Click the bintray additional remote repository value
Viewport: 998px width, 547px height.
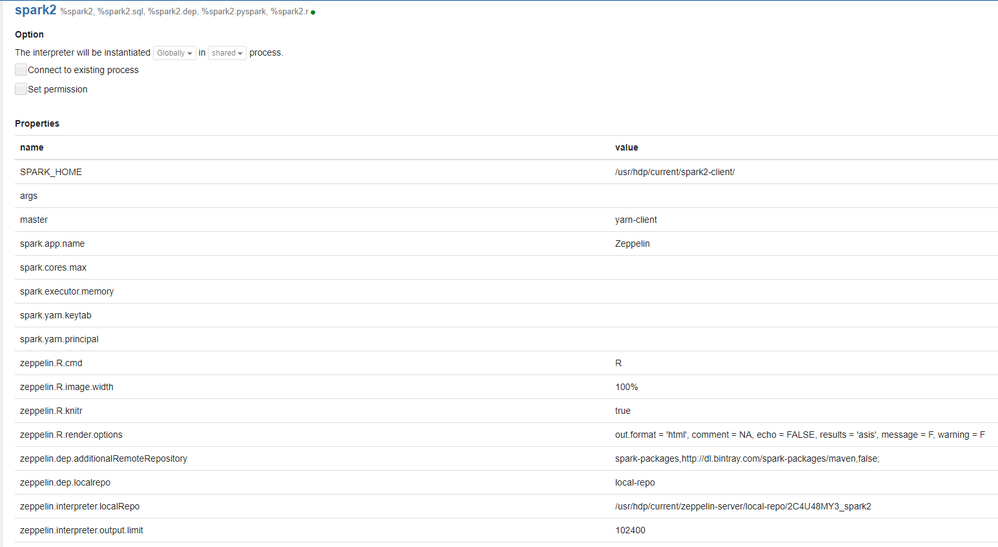click(747, 459)
